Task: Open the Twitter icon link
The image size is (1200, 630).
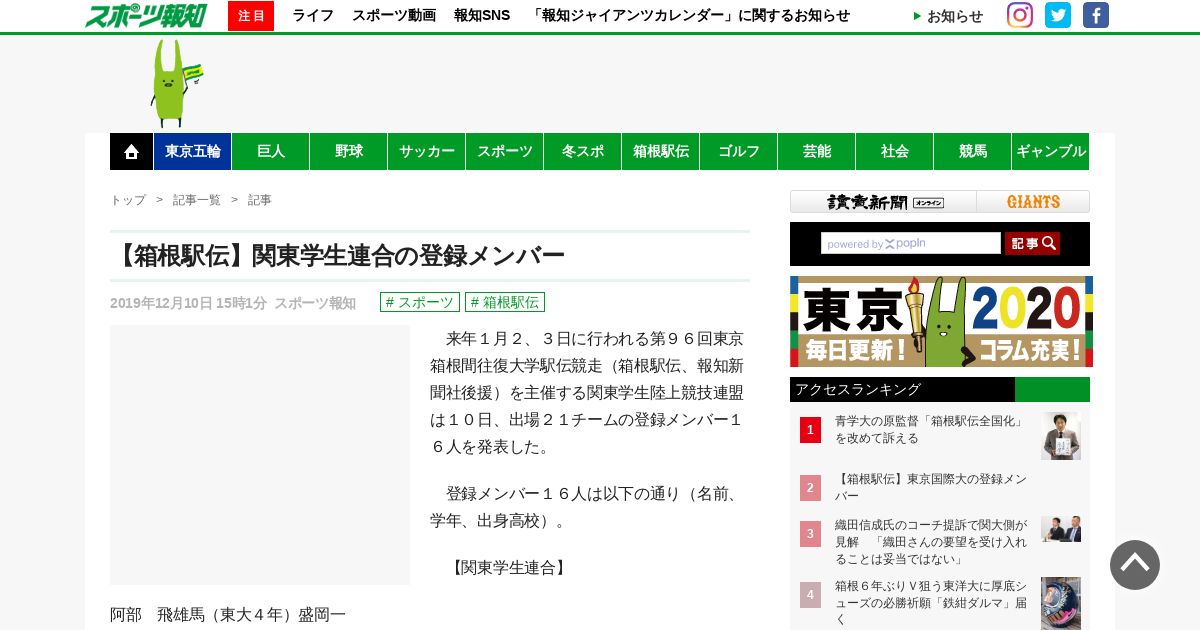Action: [x=1058, y=15]
